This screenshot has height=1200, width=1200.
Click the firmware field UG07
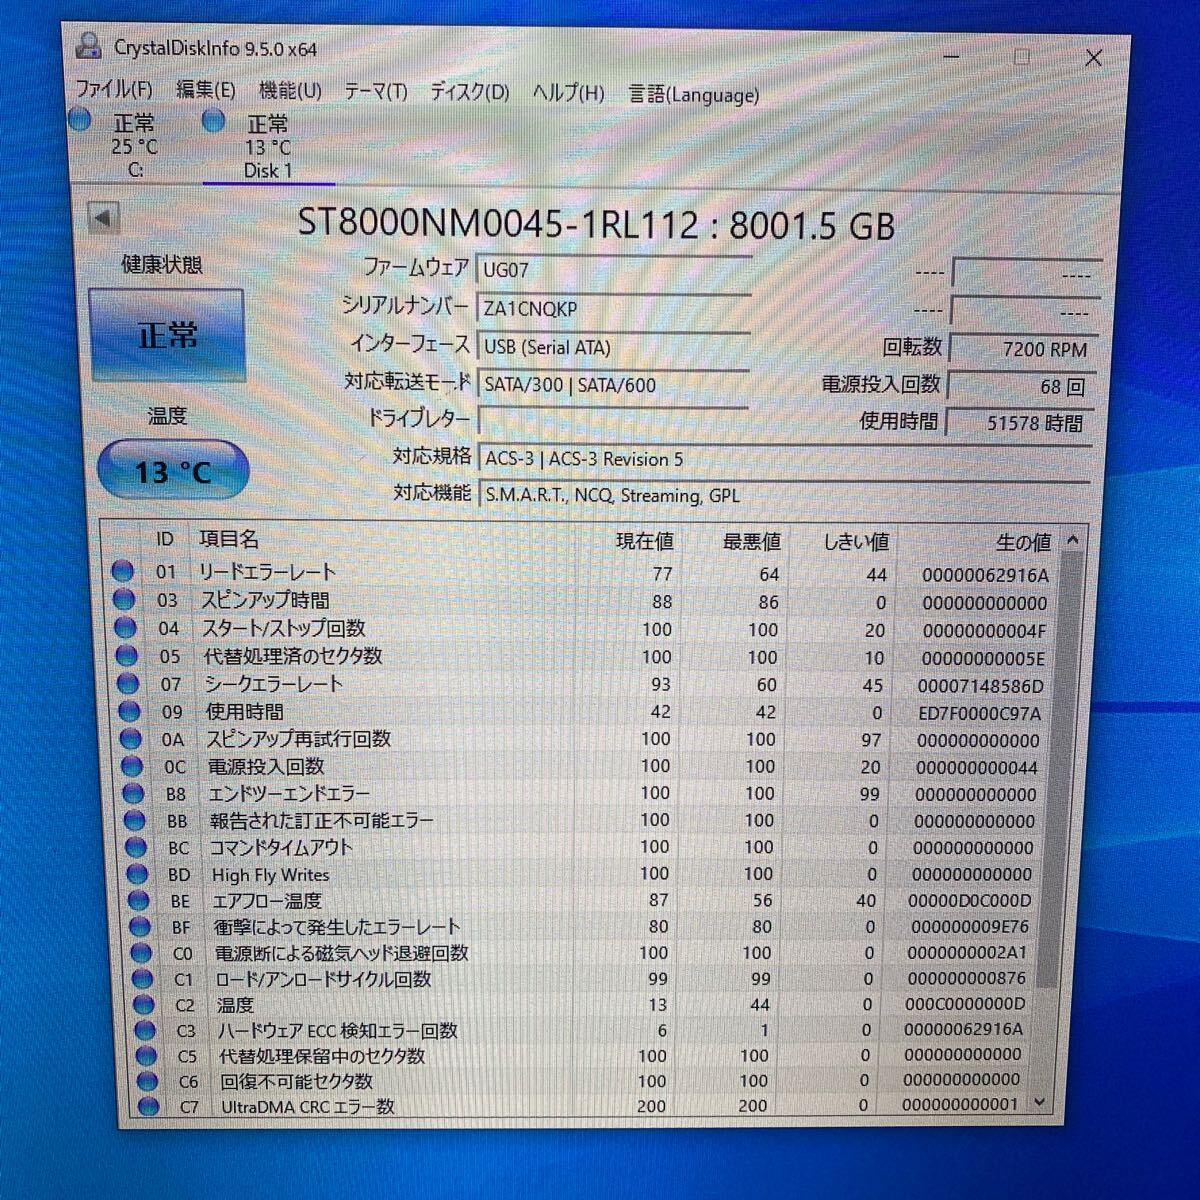613,269
